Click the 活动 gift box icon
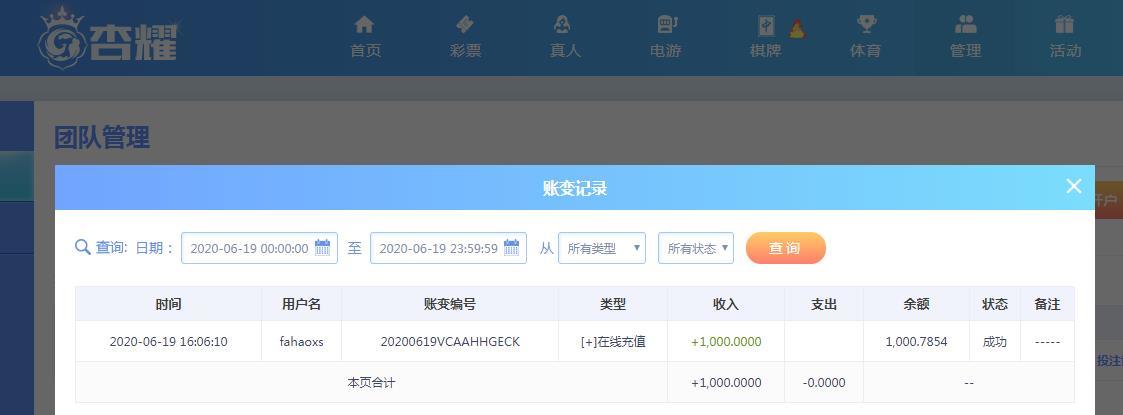1123x415 pixels. 1065,24
